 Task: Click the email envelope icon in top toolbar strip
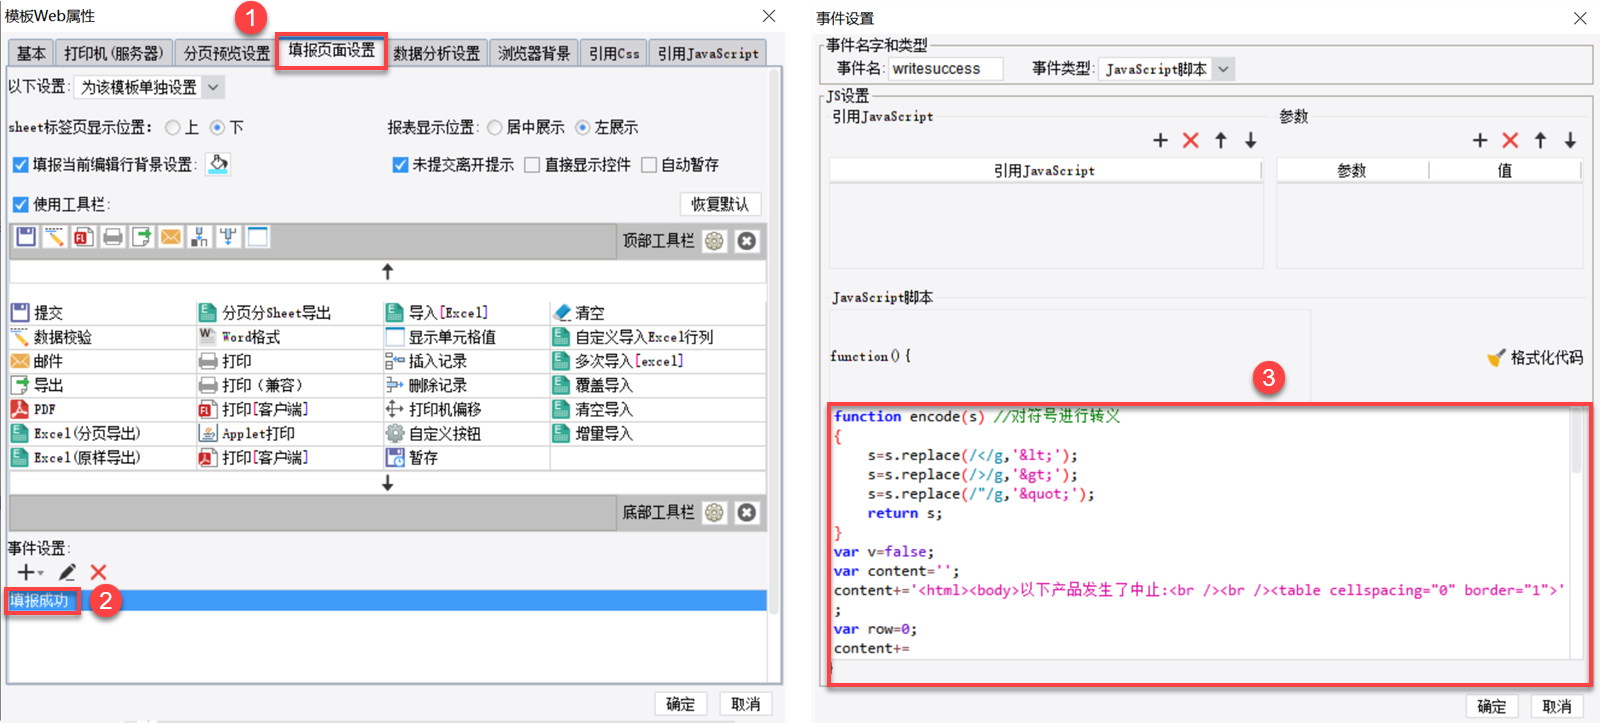coord(171,237)
